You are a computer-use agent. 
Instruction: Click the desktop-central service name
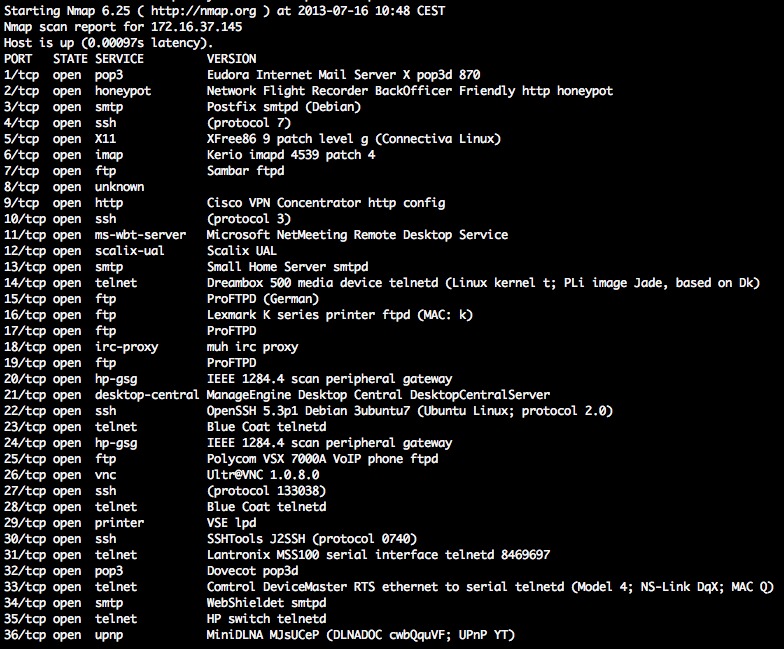pyautogui.click(x=147, y=395)
